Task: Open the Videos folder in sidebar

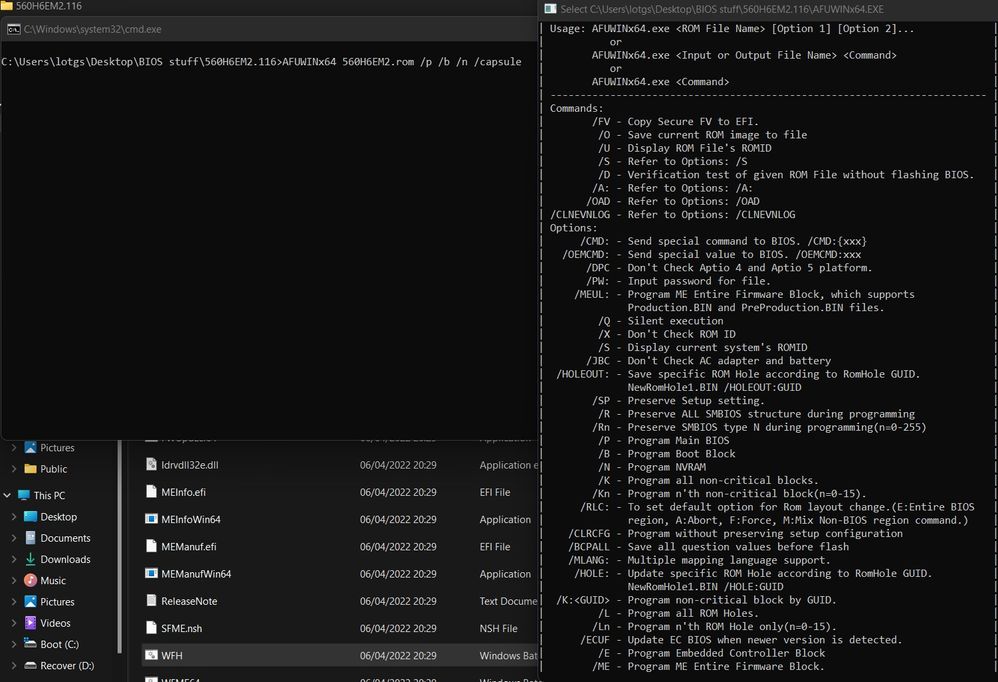Action: click(54, 623)
